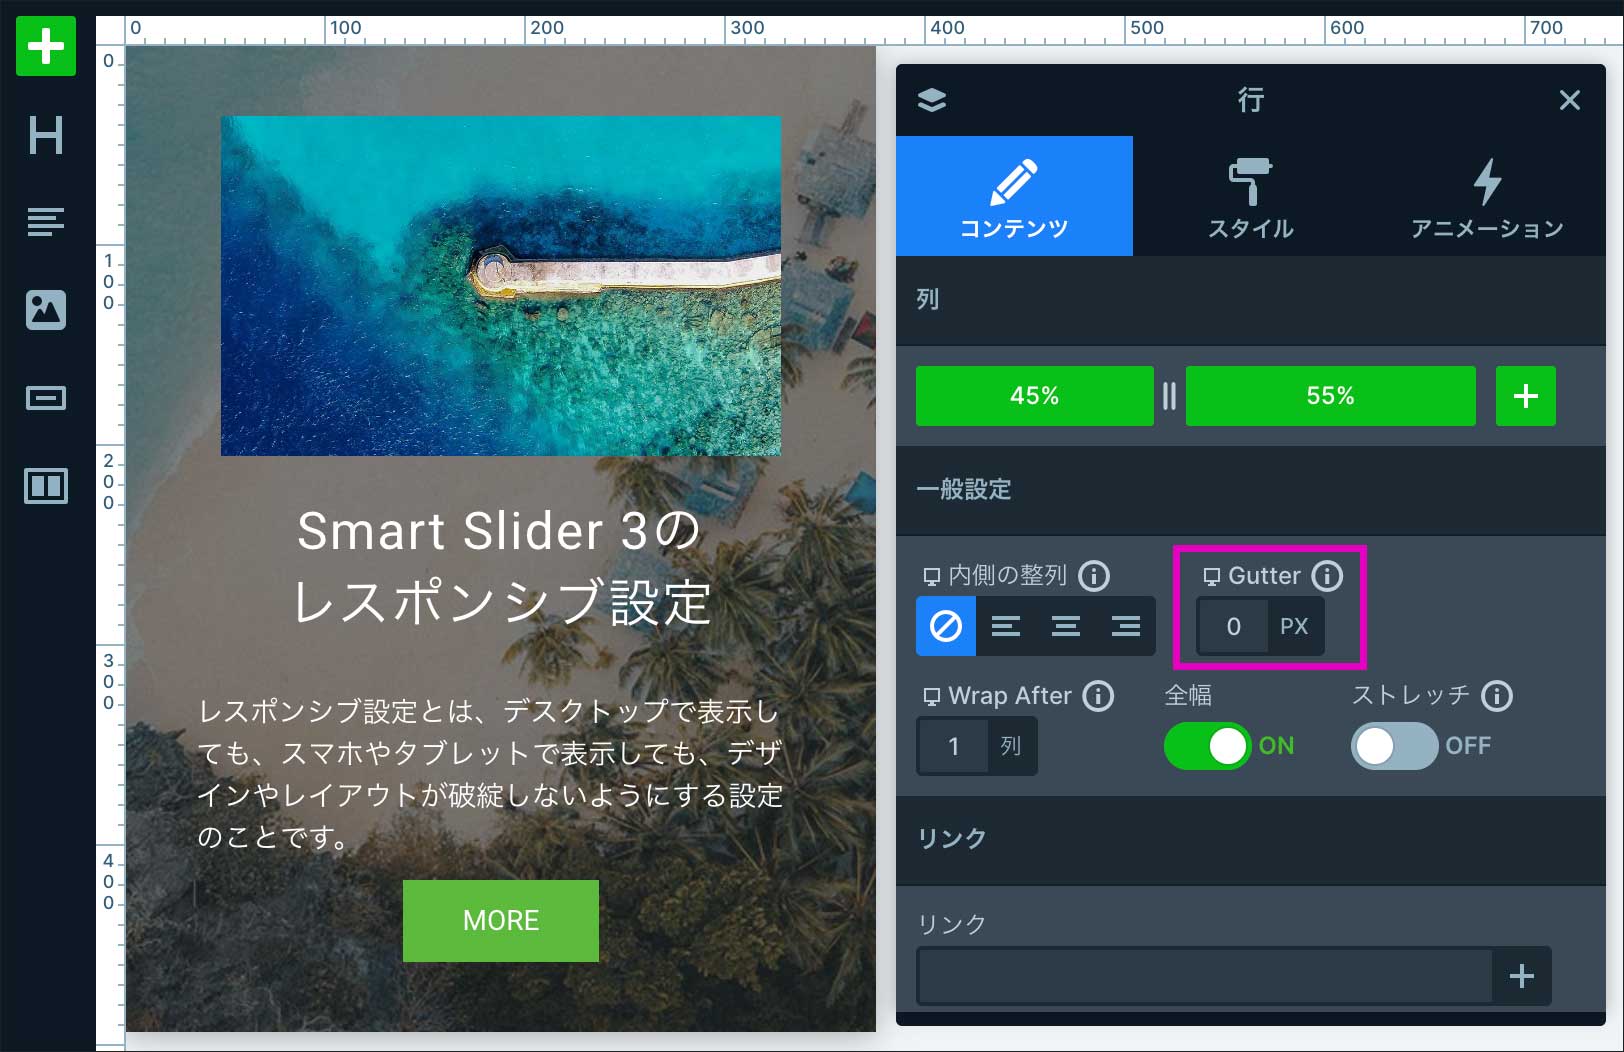
Task: Open the layers stack icon in panel header
Action: (x=932, y=100)
